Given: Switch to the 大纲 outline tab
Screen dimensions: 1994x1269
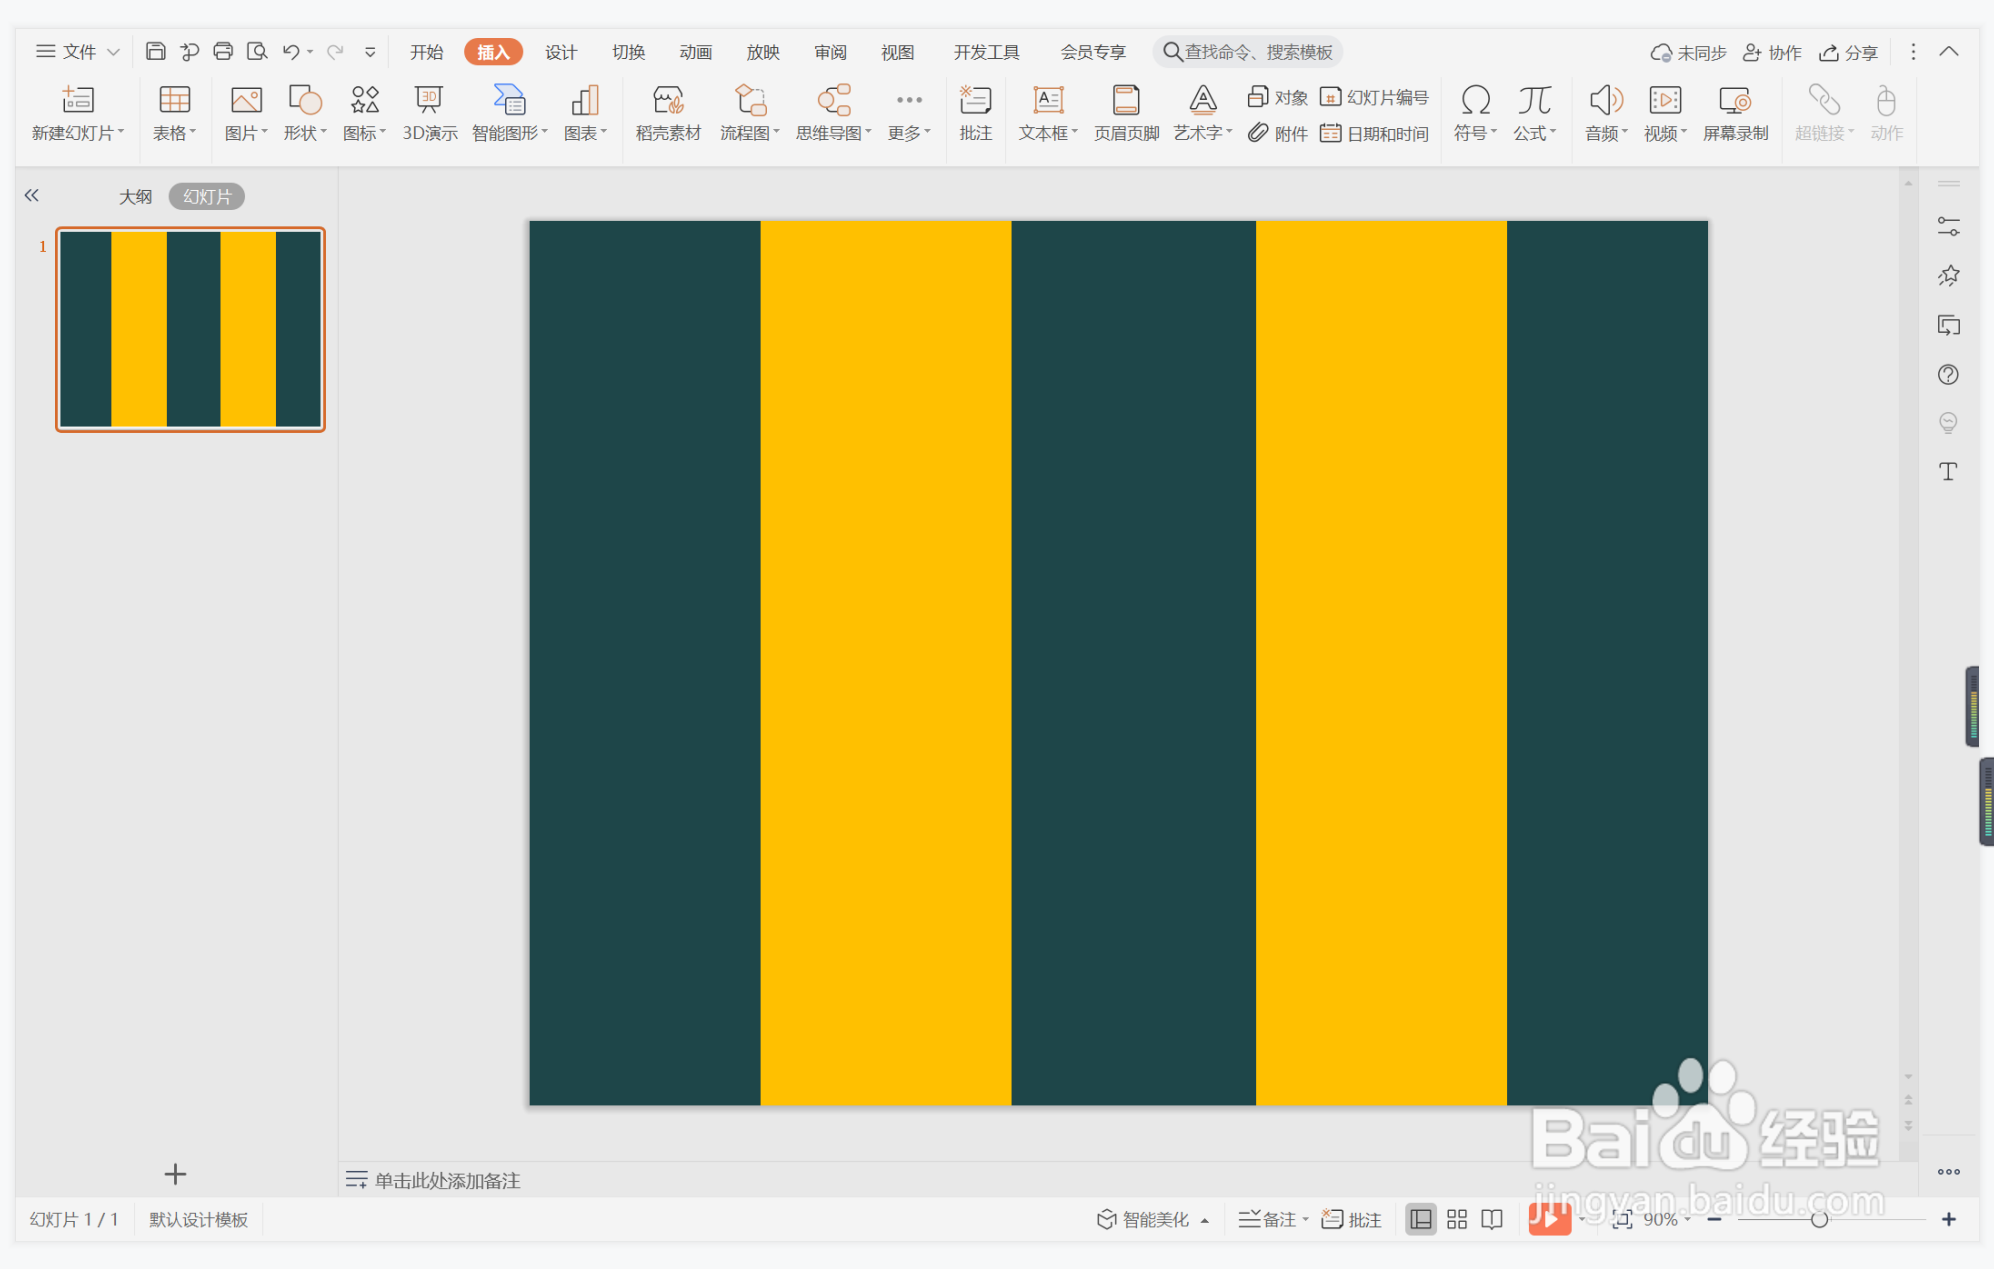Looking at the screenshot, I should [x=135, y=196].
